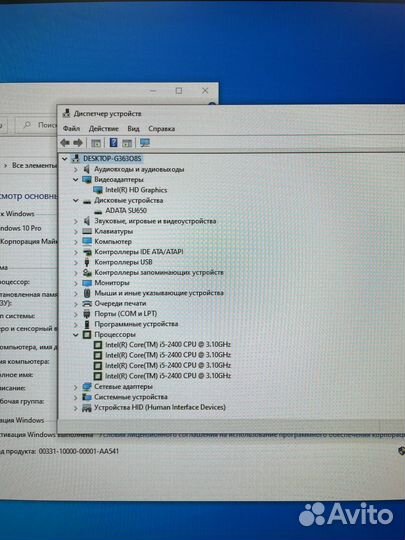
Task: Click the Контроллеры IDE ATA/ATAPI icon
Action: (x=87, y=252)
